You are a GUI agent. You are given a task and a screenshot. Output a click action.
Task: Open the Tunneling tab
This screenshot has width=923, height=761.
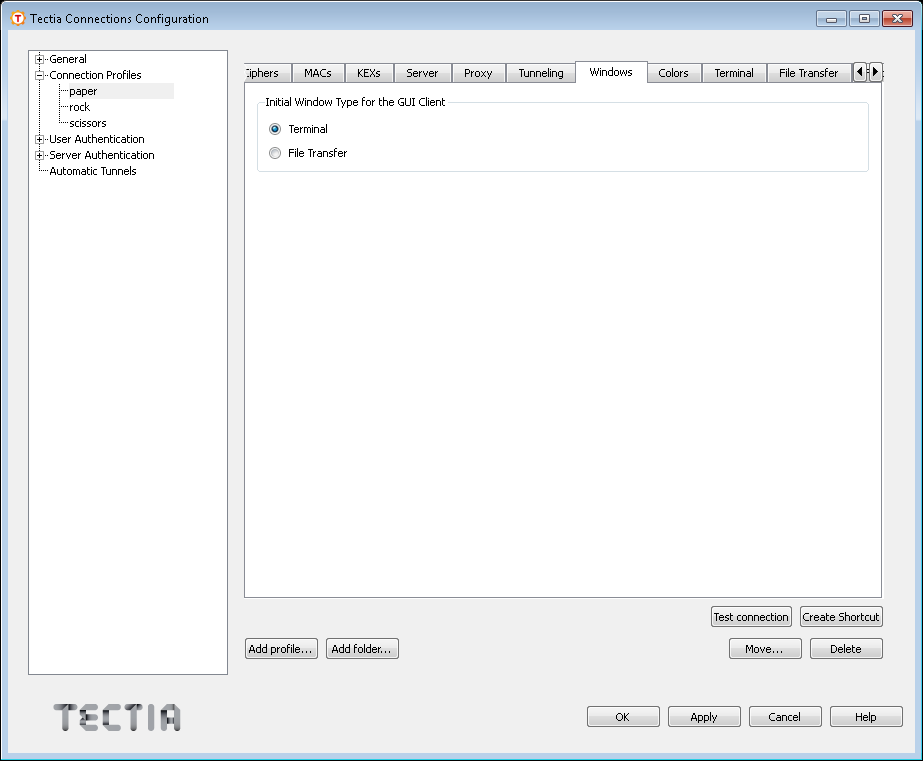pos(540,72)
